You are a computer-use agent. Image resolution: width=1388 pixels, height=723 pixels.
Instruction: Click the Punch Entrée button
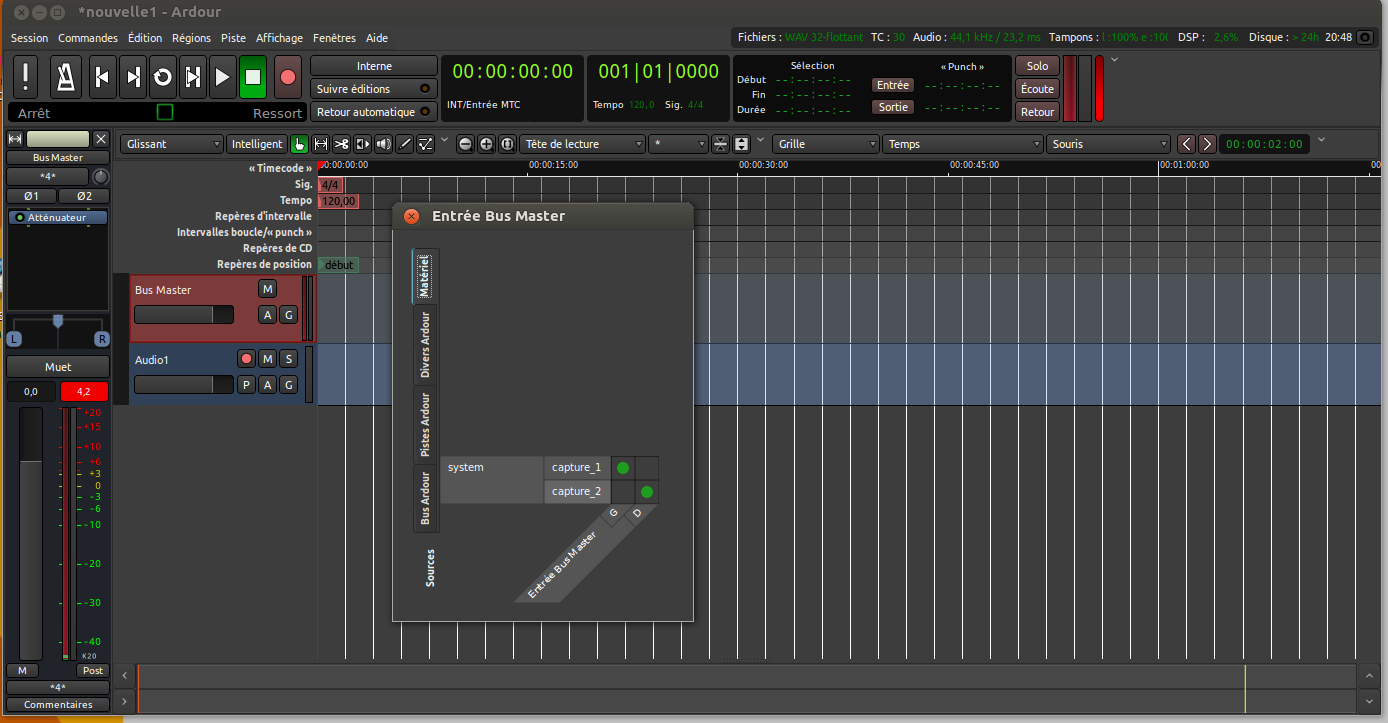892,85
